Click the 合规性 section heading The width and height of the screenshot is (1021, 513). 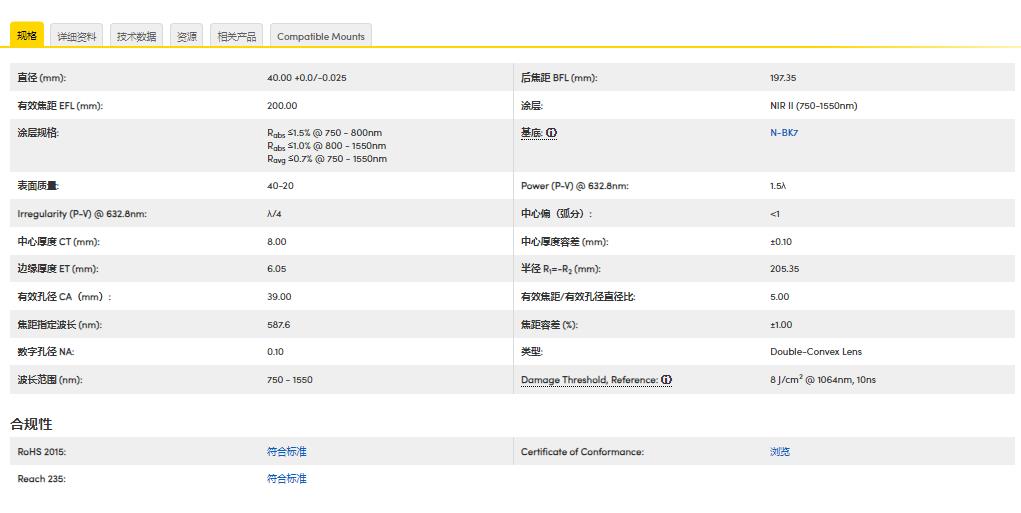[31, 424]
